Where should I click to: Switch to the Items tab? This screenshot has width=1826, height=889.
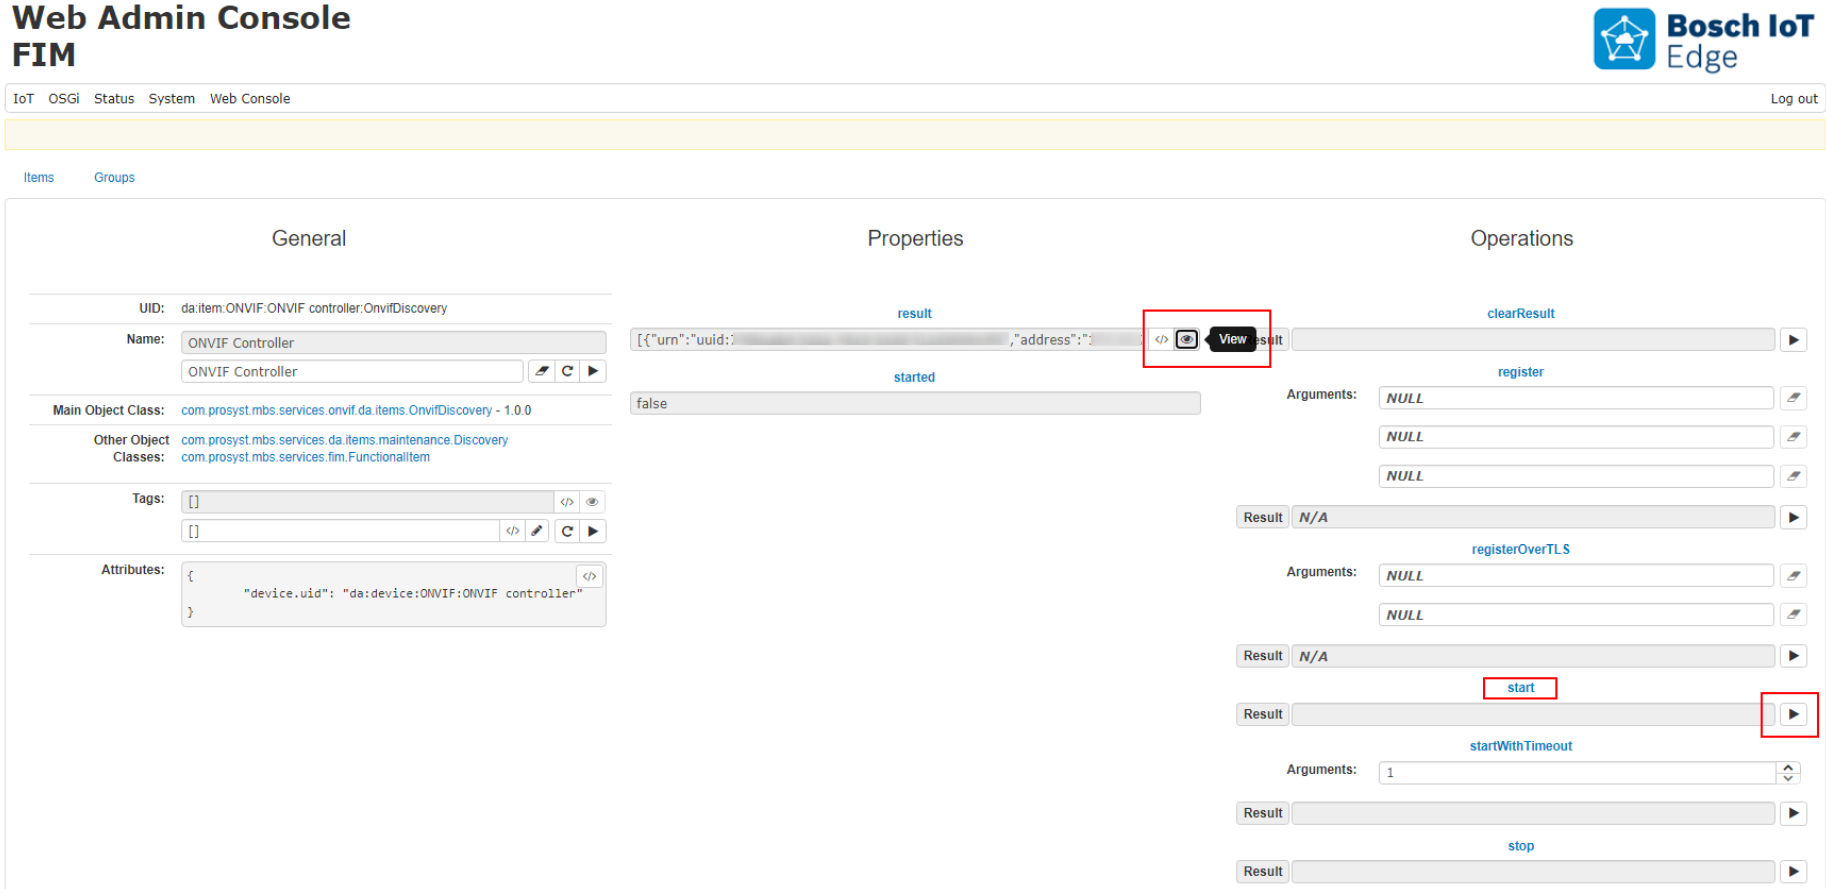coord(39,177)
